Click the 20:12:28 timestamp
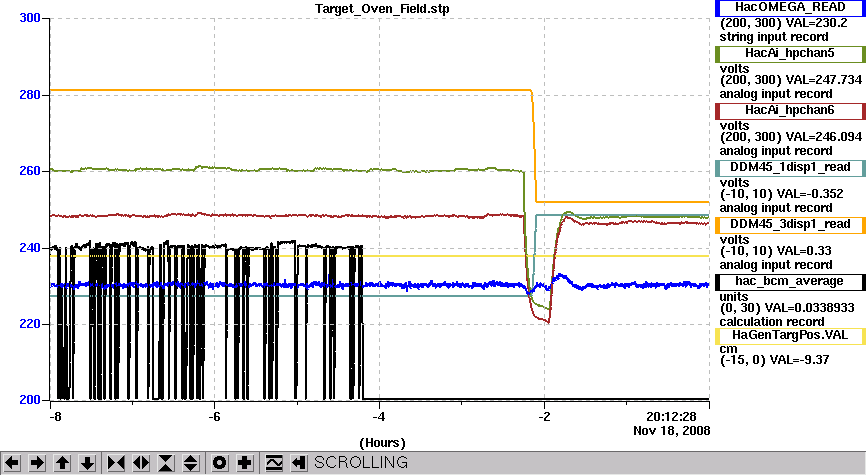Image resolution: width=866 pixels, height=475 pixels. [672, 417]
